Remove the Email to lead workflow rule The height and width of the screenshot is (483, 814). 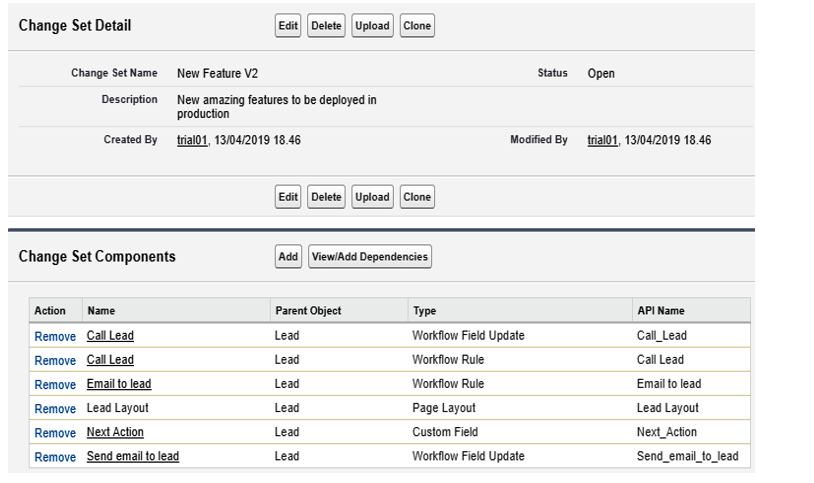coord(55,385)
